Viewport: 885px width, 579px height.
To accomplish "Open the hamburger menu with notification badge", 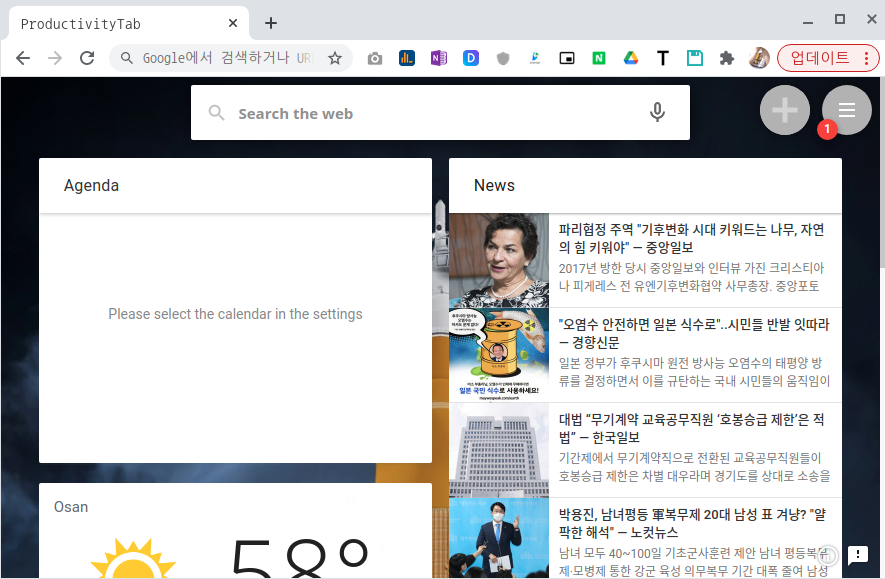I will (x=847, y=110).
